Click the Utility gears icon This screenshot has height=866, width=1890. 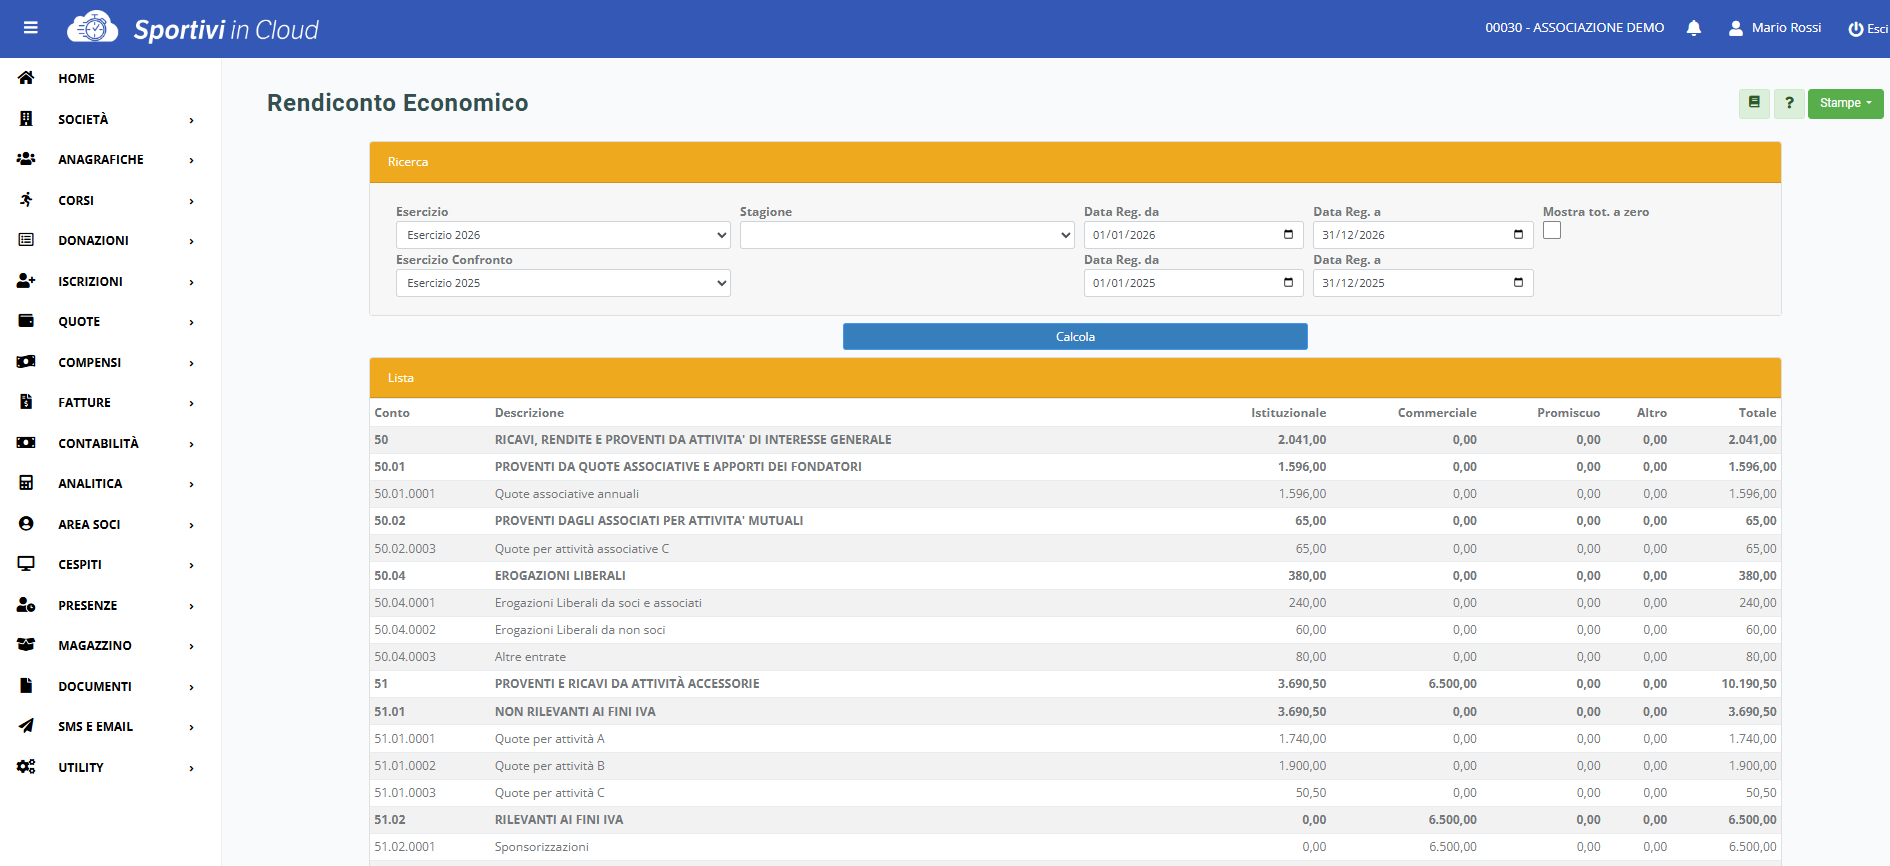coord(26,767)
